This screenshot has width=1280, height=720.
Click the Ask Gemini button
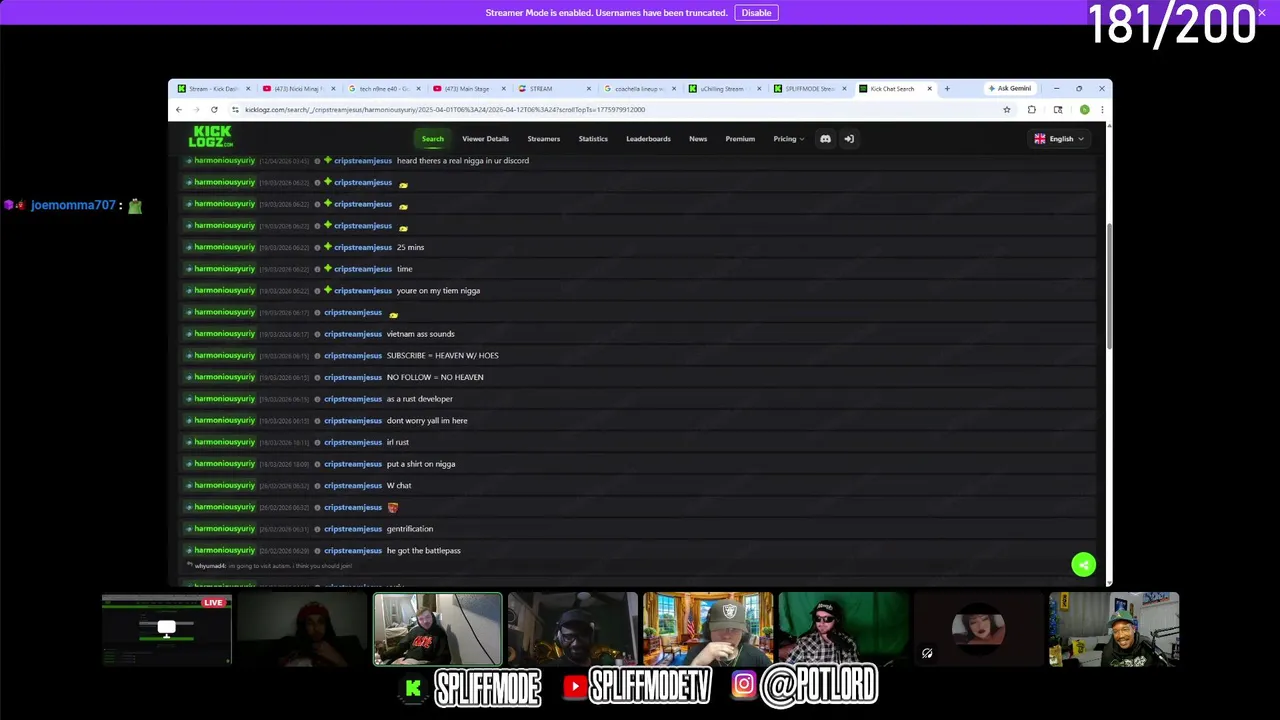(1009, 88)
